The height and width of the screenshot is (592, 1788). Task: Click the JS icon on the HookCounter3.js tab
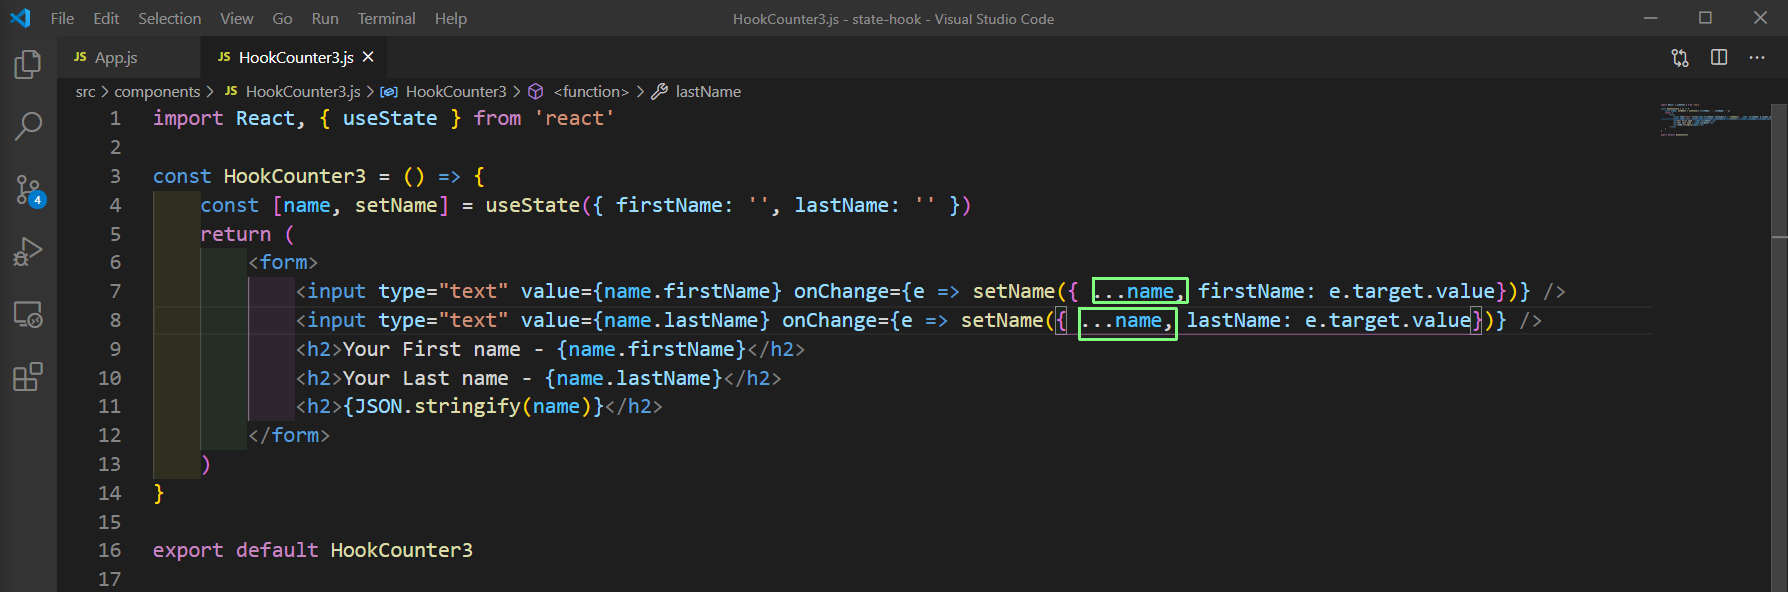[224, 57]
